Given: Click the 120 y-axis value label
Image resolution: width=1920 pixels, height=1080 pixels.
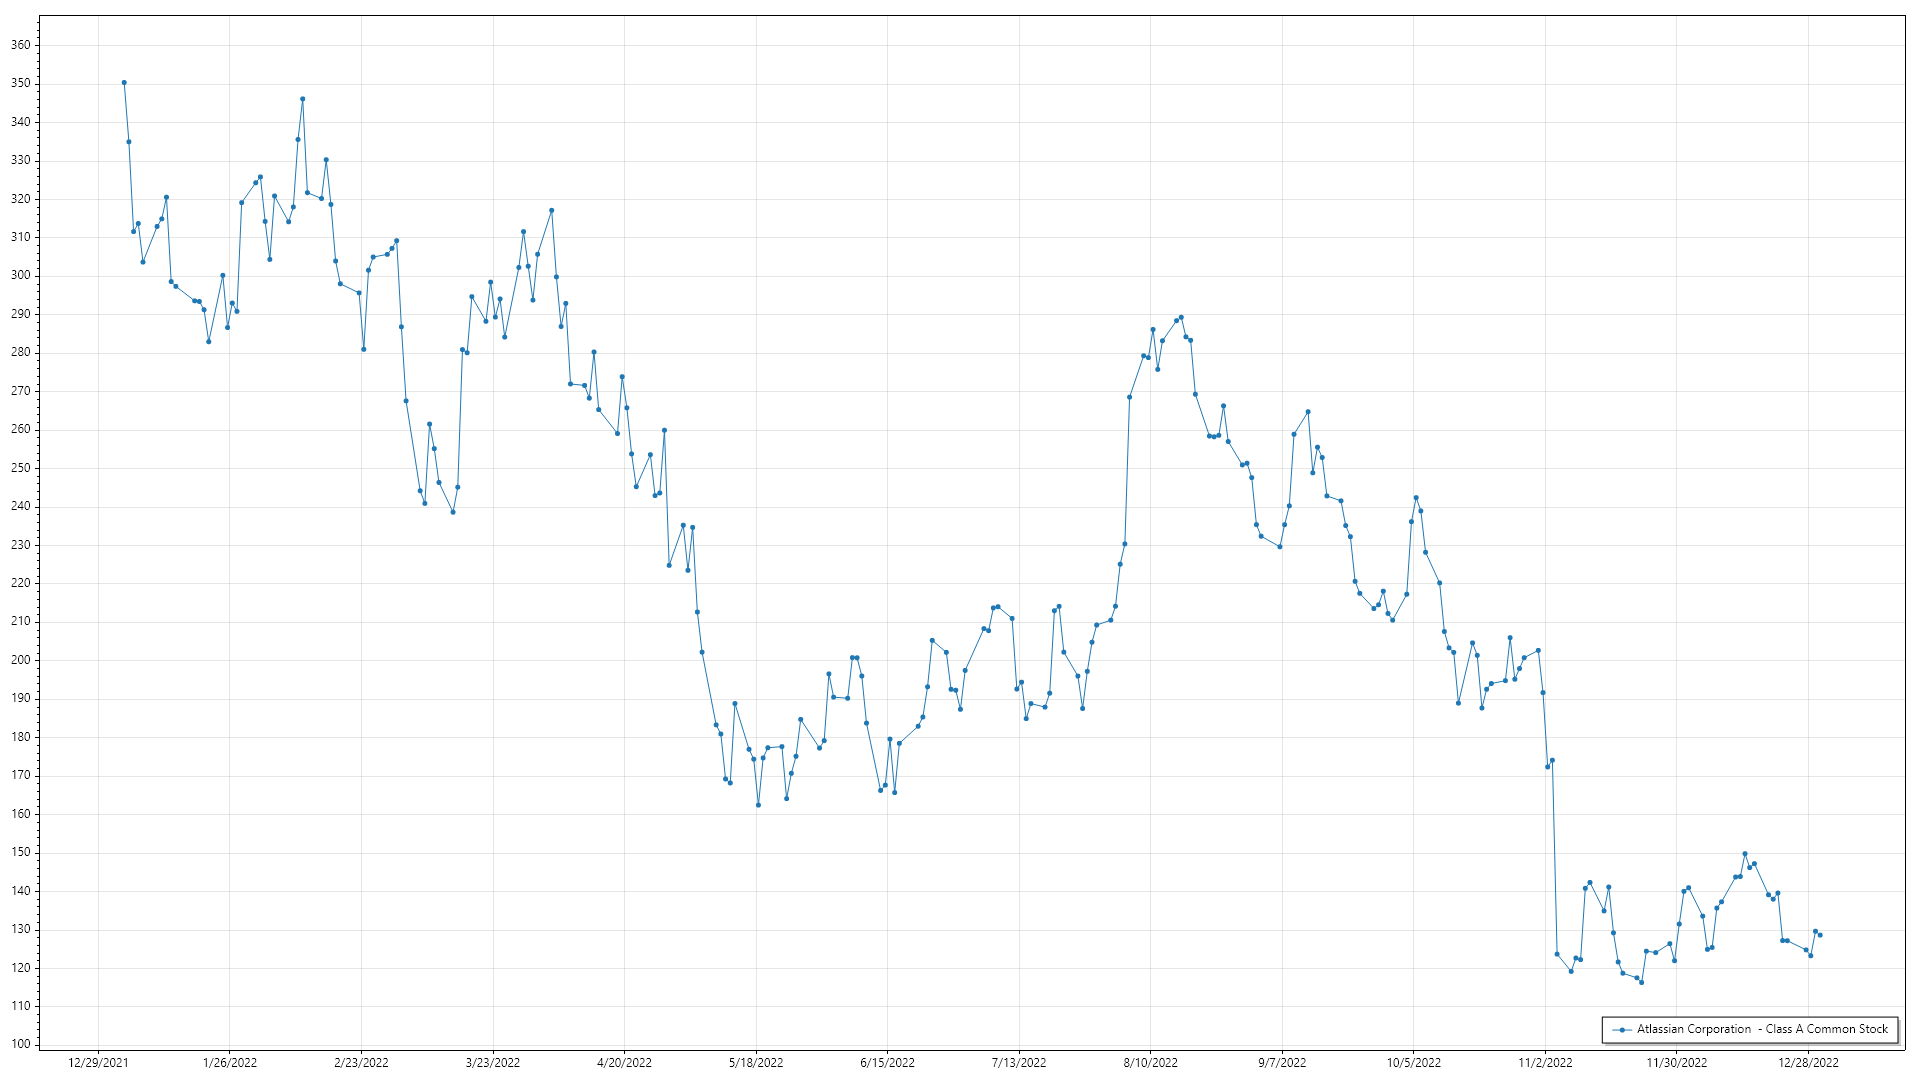Looking at the screenshot, I should (21, 968).
